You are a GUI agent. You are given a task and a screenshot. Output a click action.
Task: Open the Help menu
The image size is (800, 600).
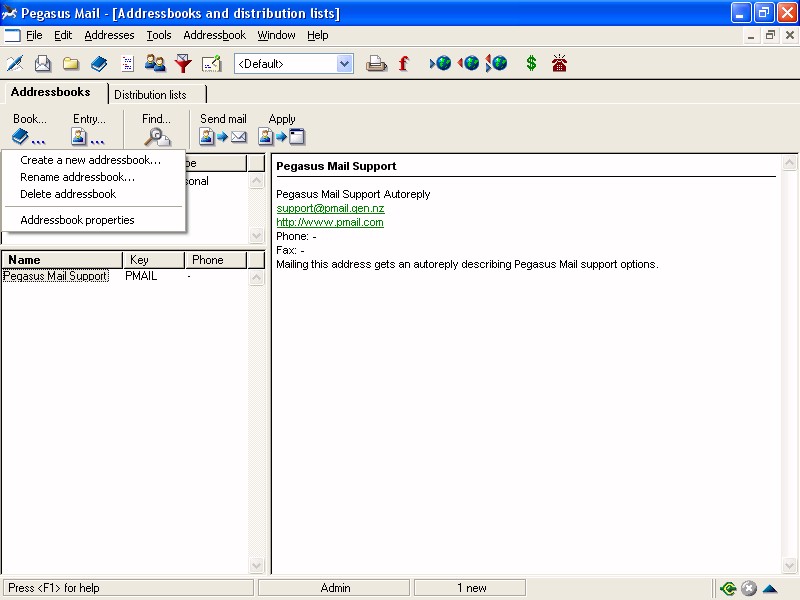point(317,35)
